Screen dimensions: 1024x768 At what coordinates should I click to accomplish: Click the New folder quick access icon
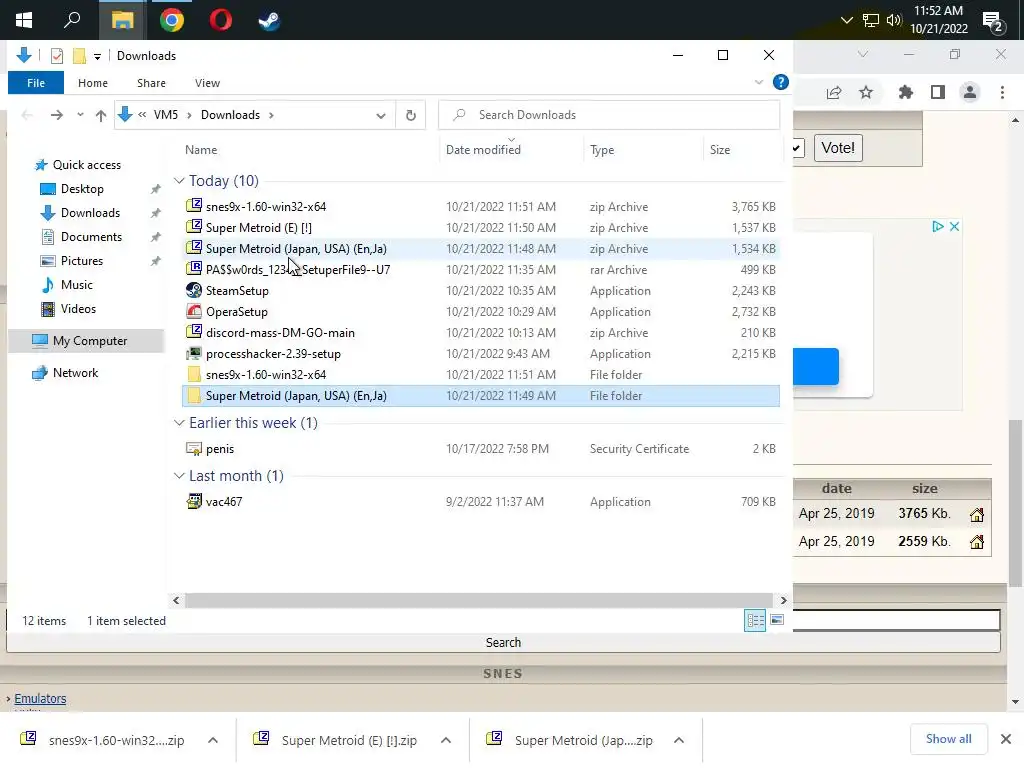tap(79, 56)
